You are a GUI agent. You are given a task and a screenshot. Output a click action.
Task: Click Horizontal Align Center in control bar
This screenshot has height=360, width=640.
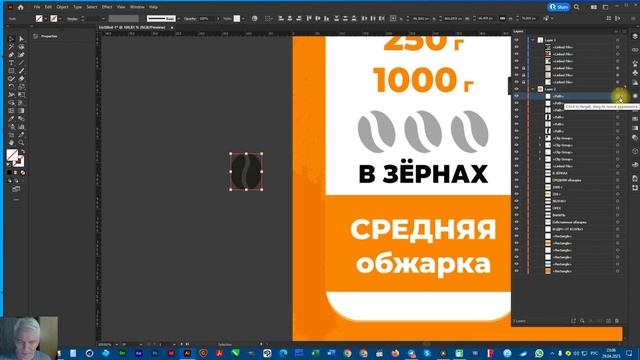click(290, 18)
